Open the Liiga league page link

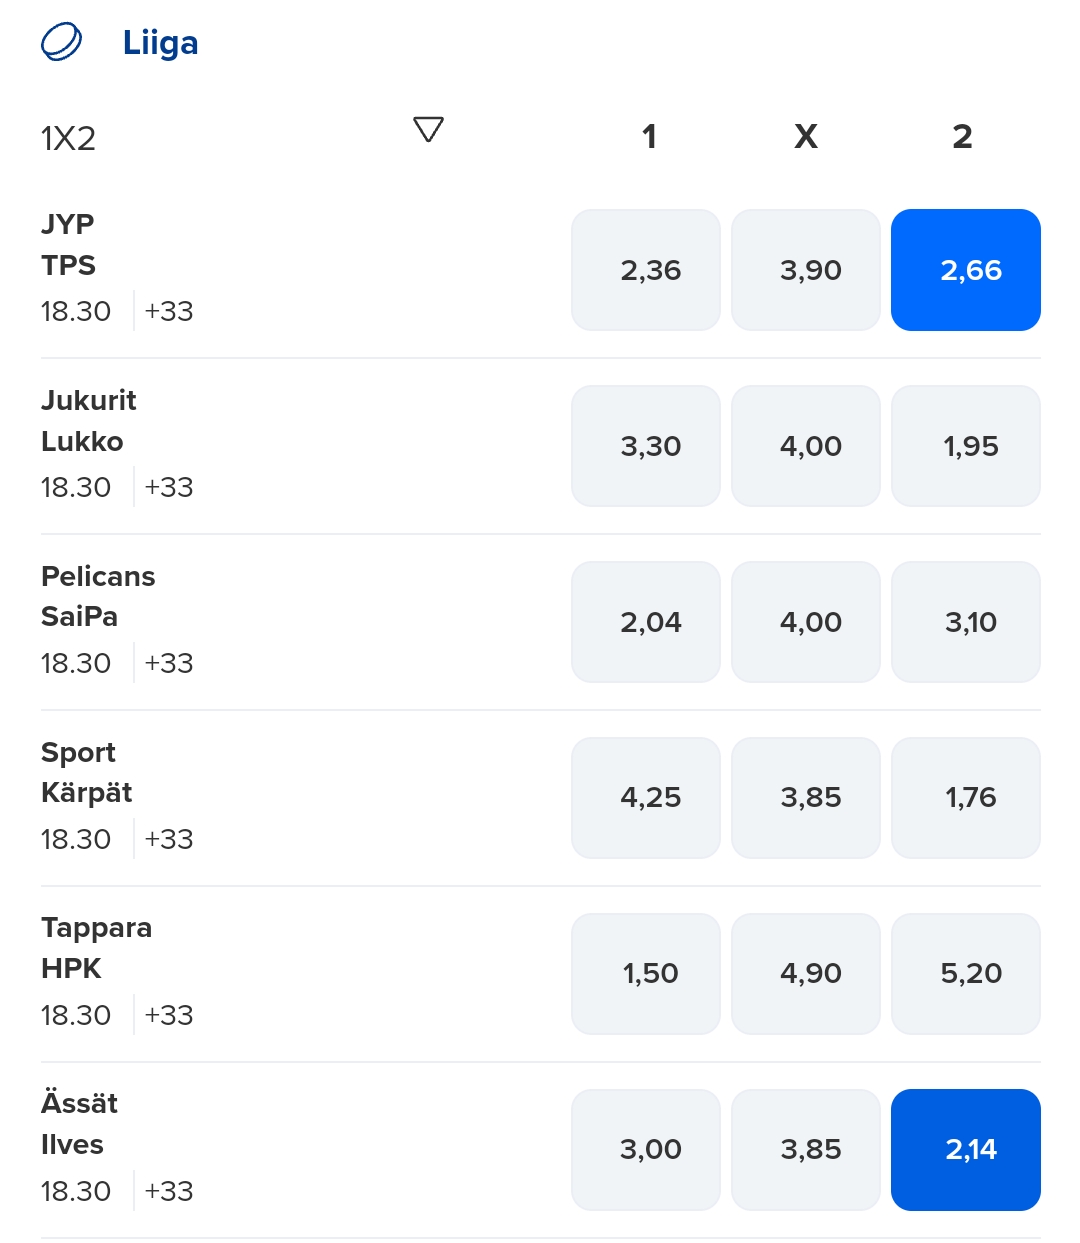[160, 43]
